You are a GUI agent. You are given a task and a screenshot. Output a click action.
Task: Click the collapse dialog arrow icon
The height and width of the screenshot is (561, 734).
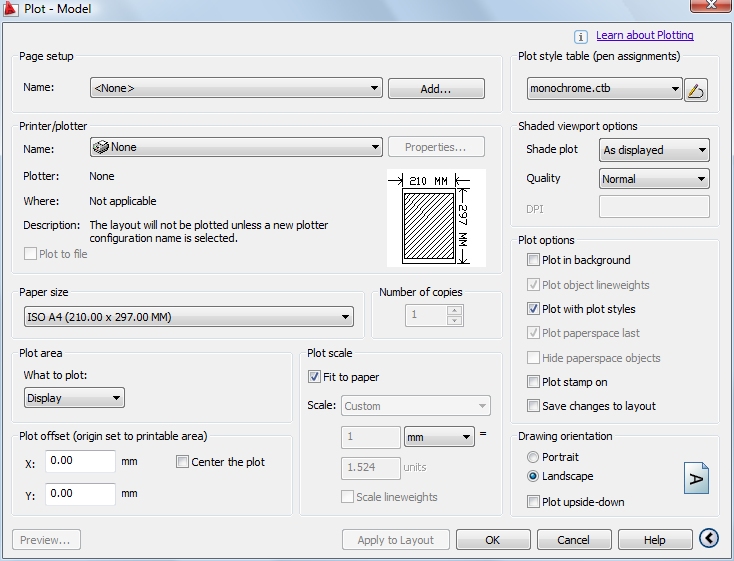point(709,538)
